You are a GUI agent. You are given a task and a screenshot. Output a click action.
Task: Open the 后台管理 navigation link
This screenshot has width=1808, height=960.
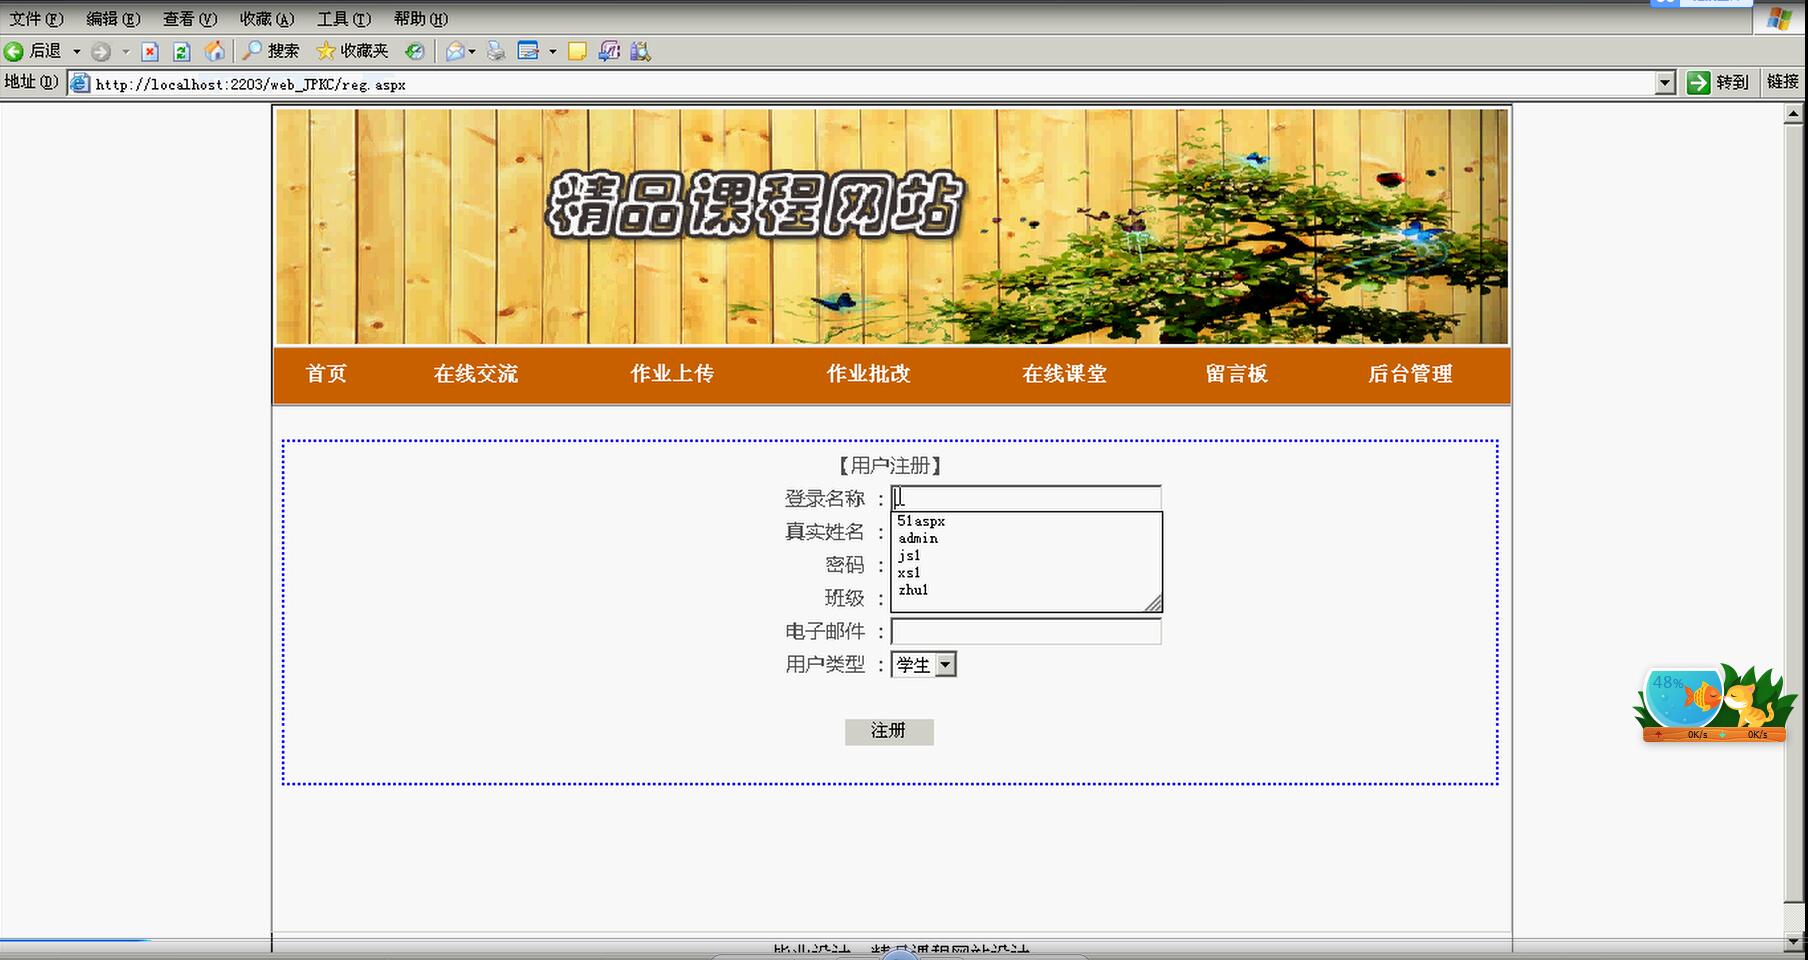coord(1410,374)
